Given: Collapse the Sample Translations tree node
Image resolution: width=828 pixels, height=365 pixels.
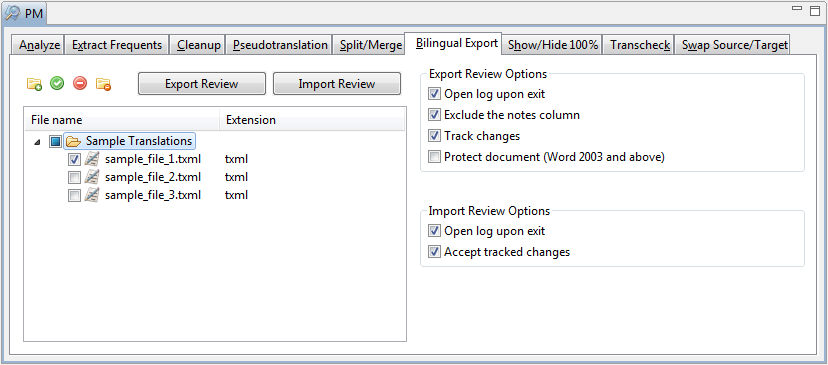Looking at the screenshot, I should (36, 142).
